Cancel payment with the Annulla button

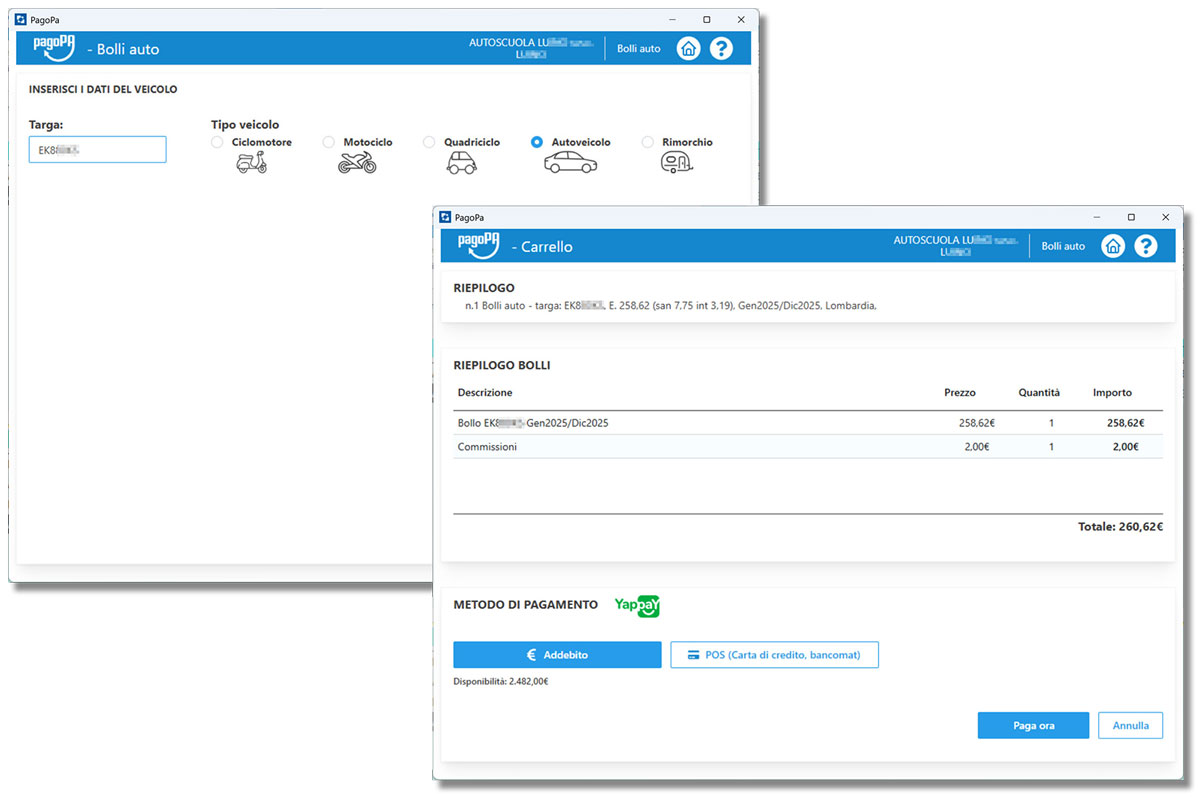coord(1130,726)
